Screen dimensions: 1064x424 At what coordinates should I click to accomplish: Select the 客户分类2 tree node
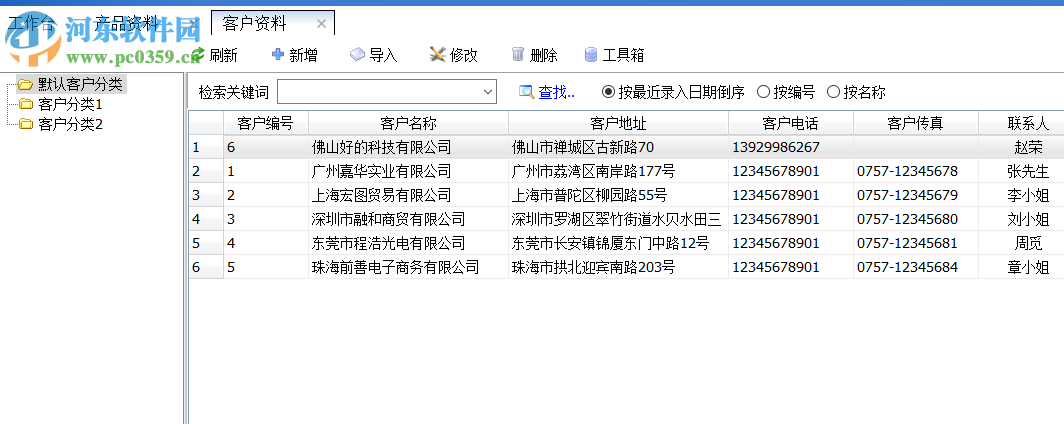pos(71,124)
